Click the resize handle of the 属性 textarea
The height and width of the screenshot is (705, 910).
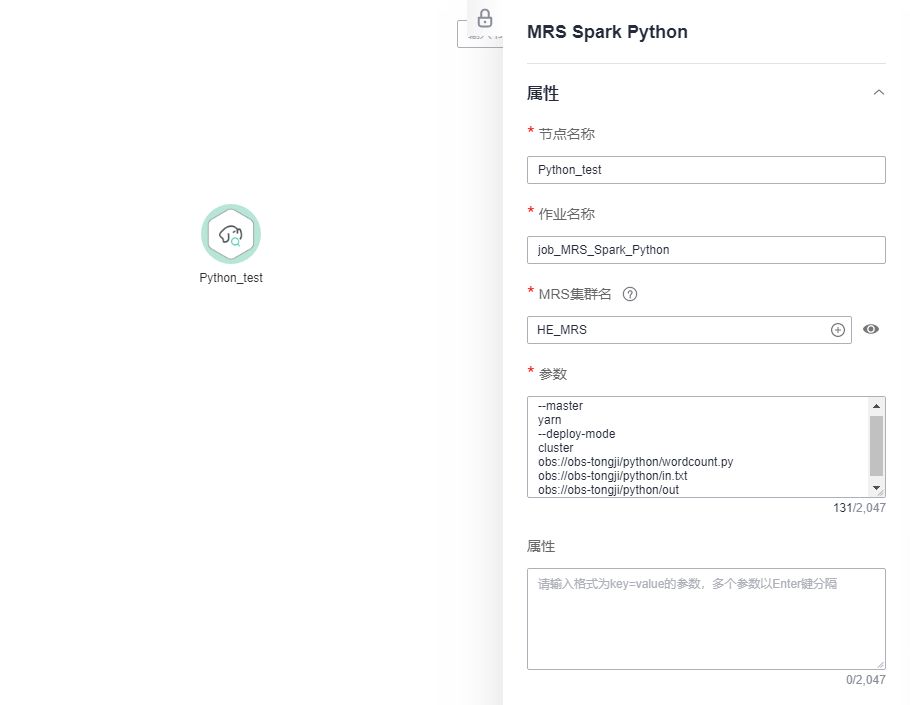[x=881, y=664]
